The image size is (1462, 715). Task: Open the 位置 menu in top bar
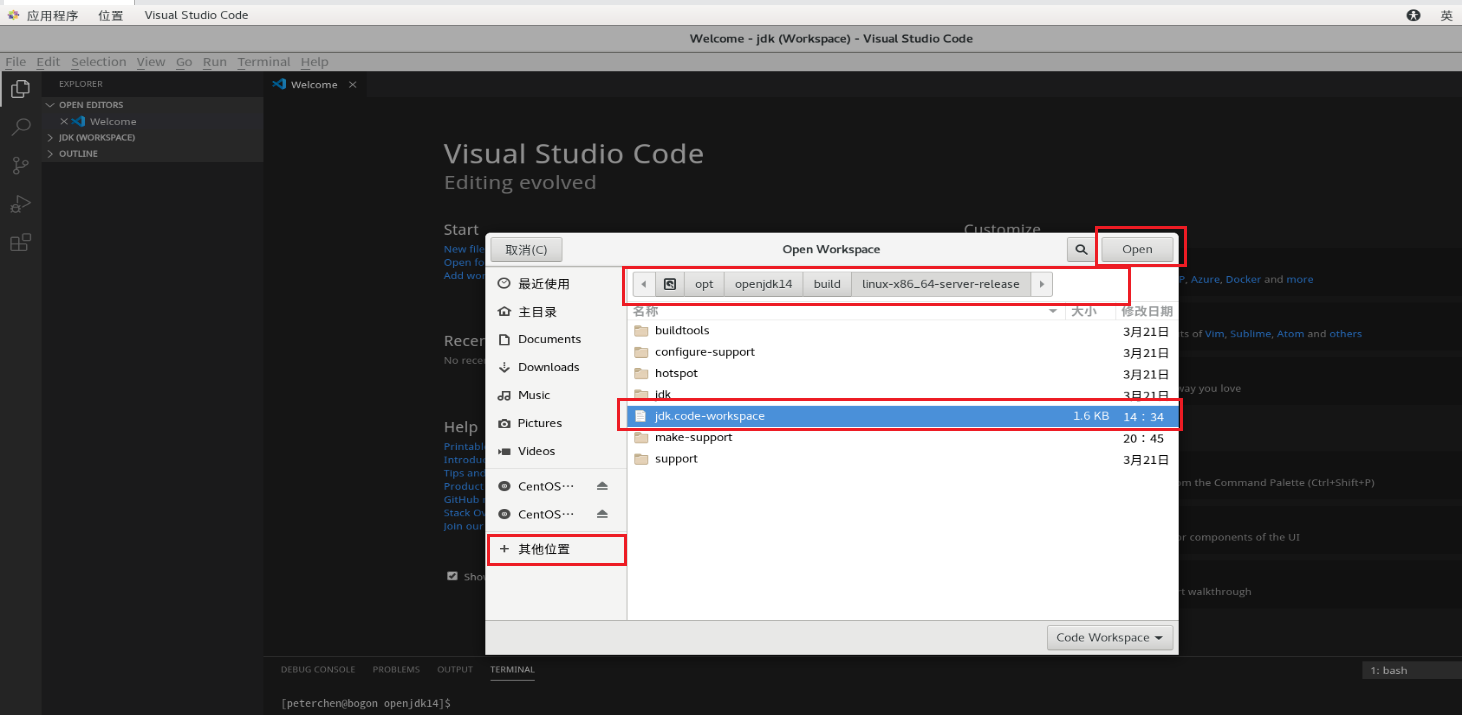[111, 15]
